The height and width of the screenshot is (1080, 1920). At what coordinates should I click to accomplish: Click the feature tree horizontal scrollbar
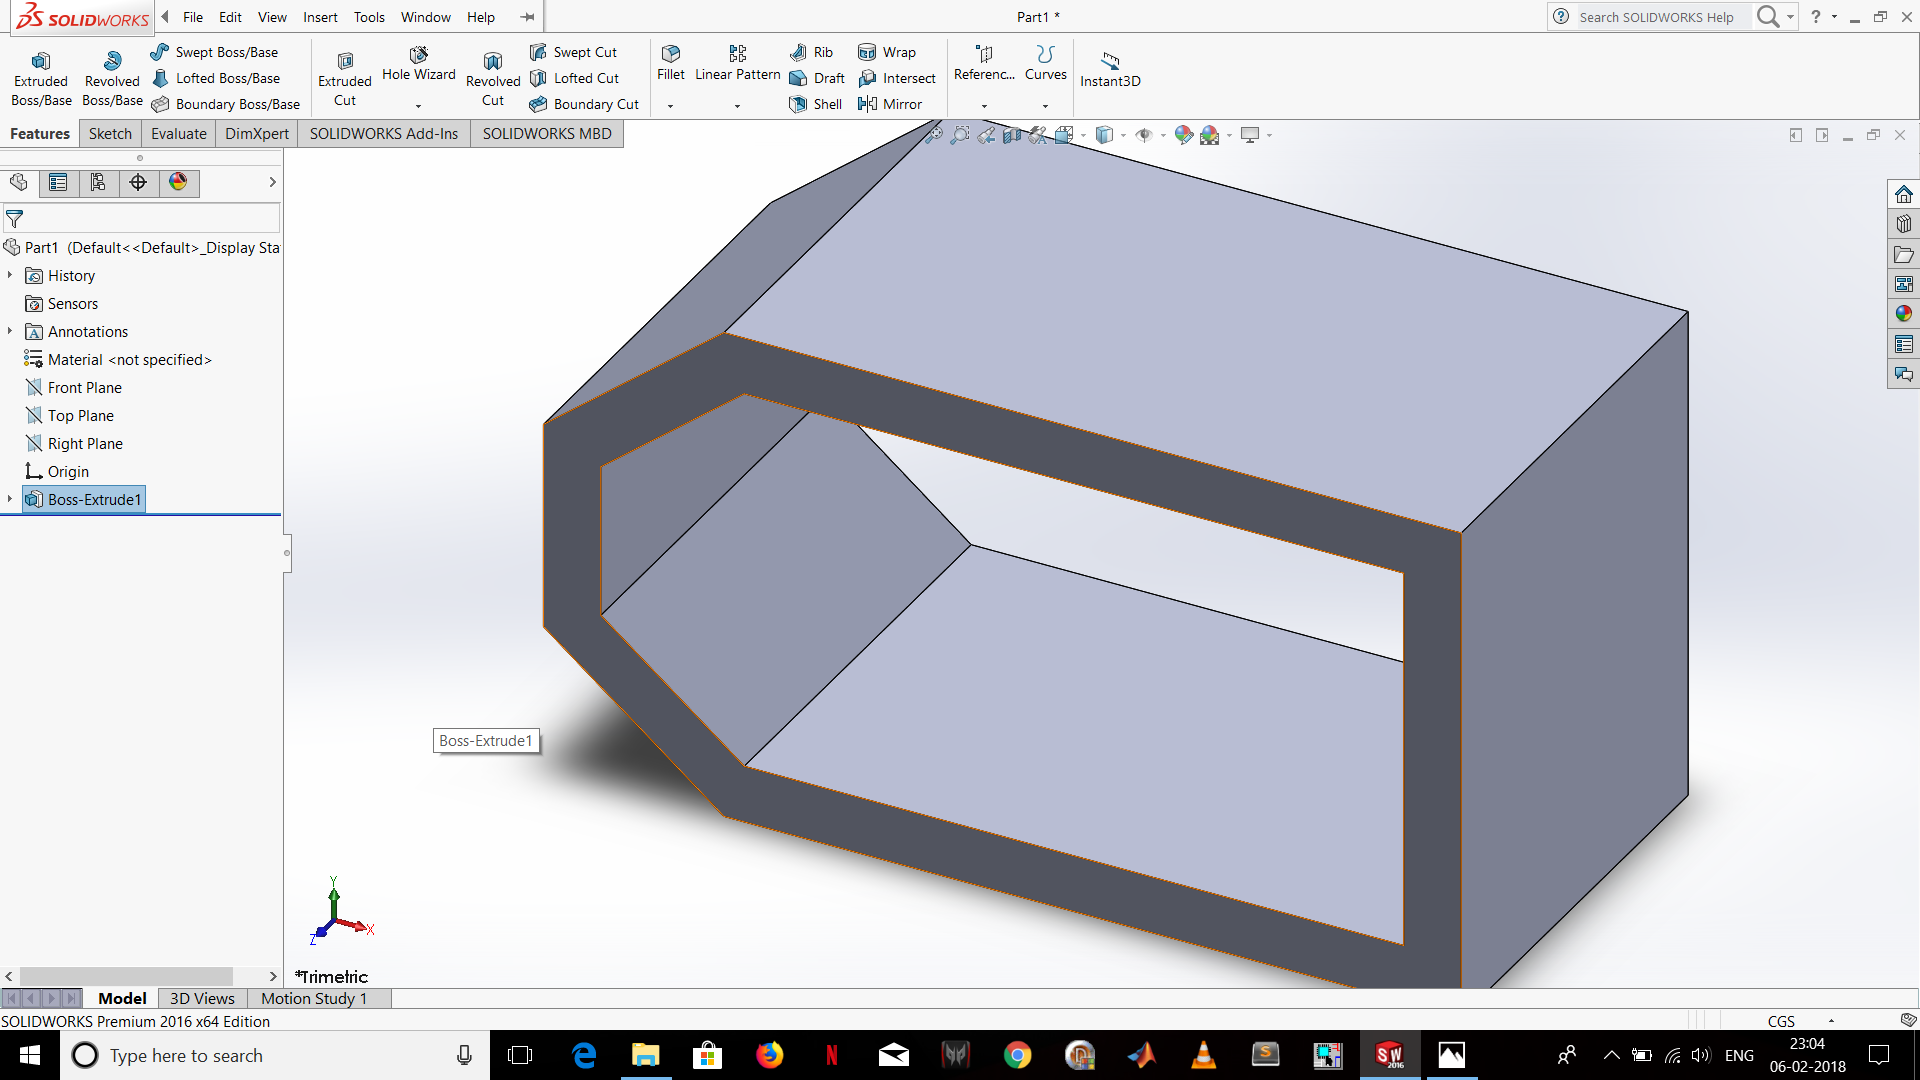[126, 976]
